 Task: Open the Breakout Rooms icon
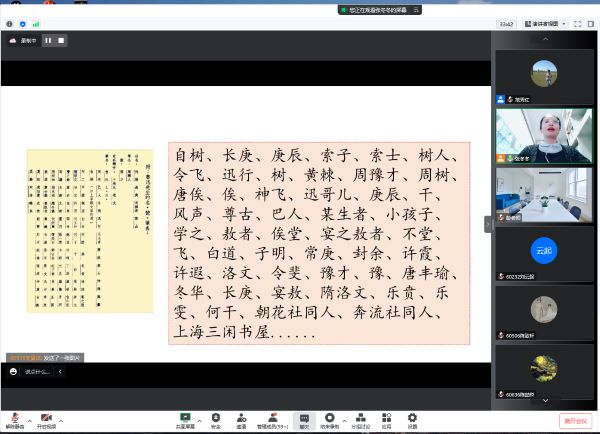[359, 419]
